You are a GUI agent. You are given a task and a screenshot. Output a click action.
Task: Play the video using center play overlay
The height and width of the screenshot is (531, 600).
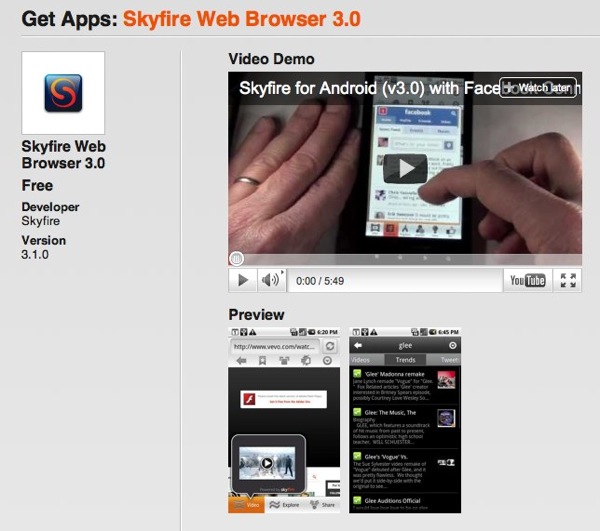pyautogui.click(x=405, y=168)
